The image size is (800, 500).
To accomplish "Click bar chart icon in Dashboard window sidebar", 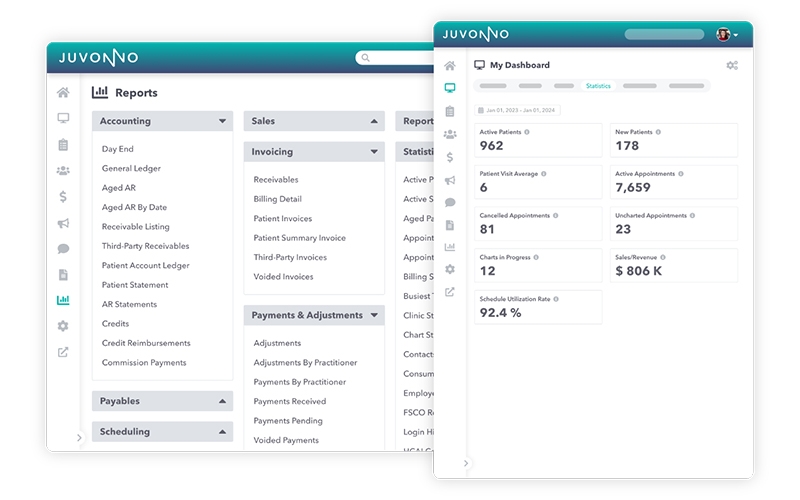I will click(x=449, y=247).
